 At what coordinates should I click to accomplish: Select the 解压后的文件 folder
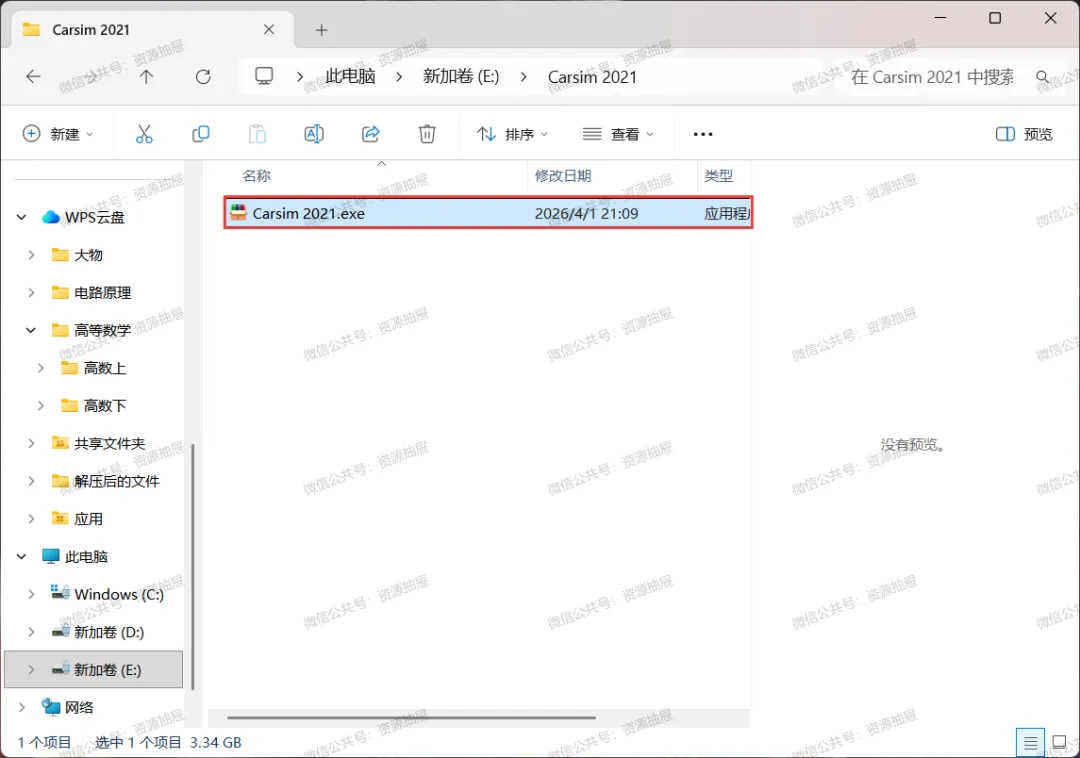click(116, 481)
